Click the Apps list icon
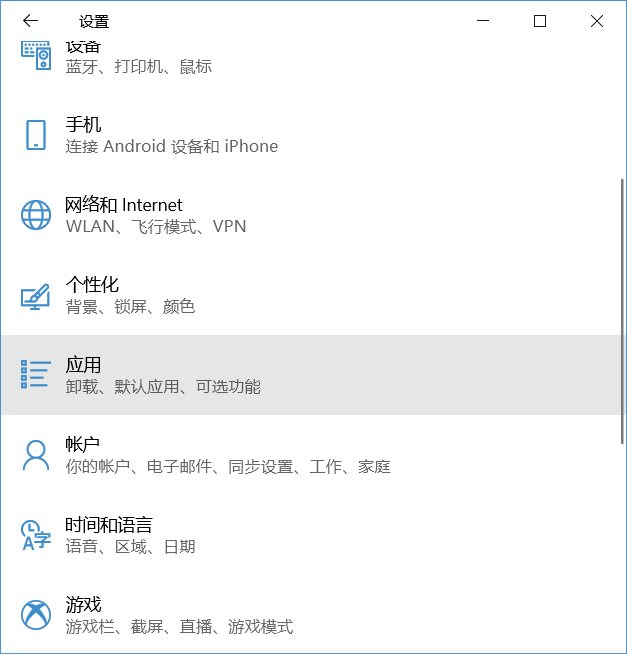627x654 pixels. tap(36, 374)
